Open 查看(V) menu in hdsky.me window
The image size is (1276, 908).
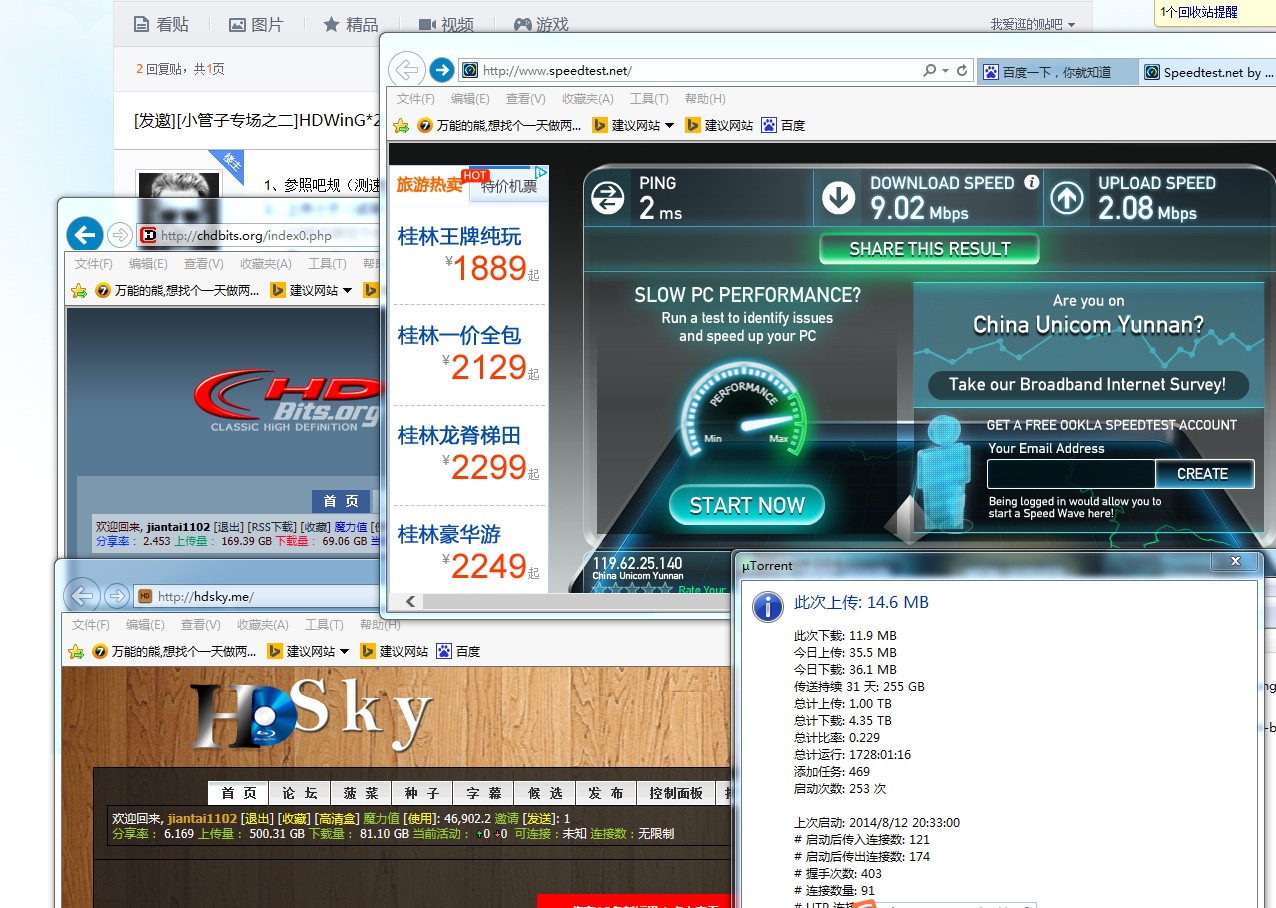click(x=200, y=624)
